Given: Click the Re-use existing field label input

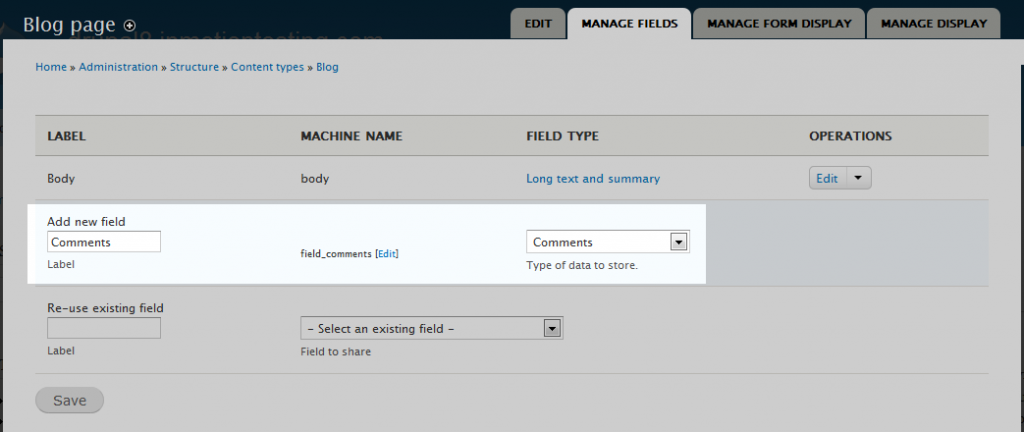Looking at the screenshot, I should (104, 328).
